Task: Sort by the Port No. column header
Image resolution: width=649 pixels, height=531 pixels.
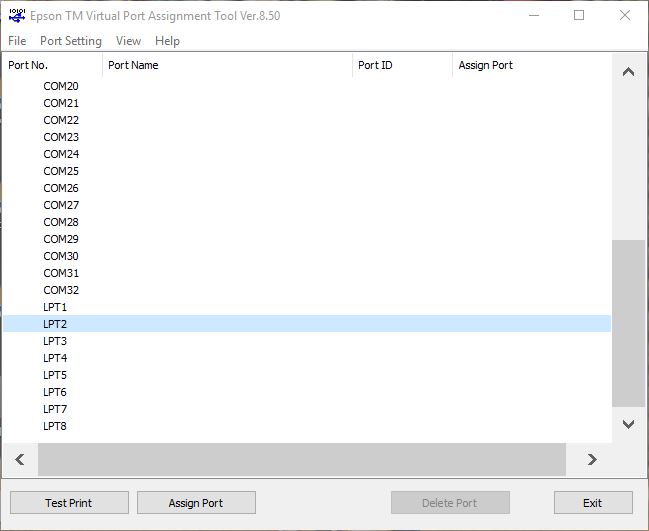Action: tap(52, 65)
